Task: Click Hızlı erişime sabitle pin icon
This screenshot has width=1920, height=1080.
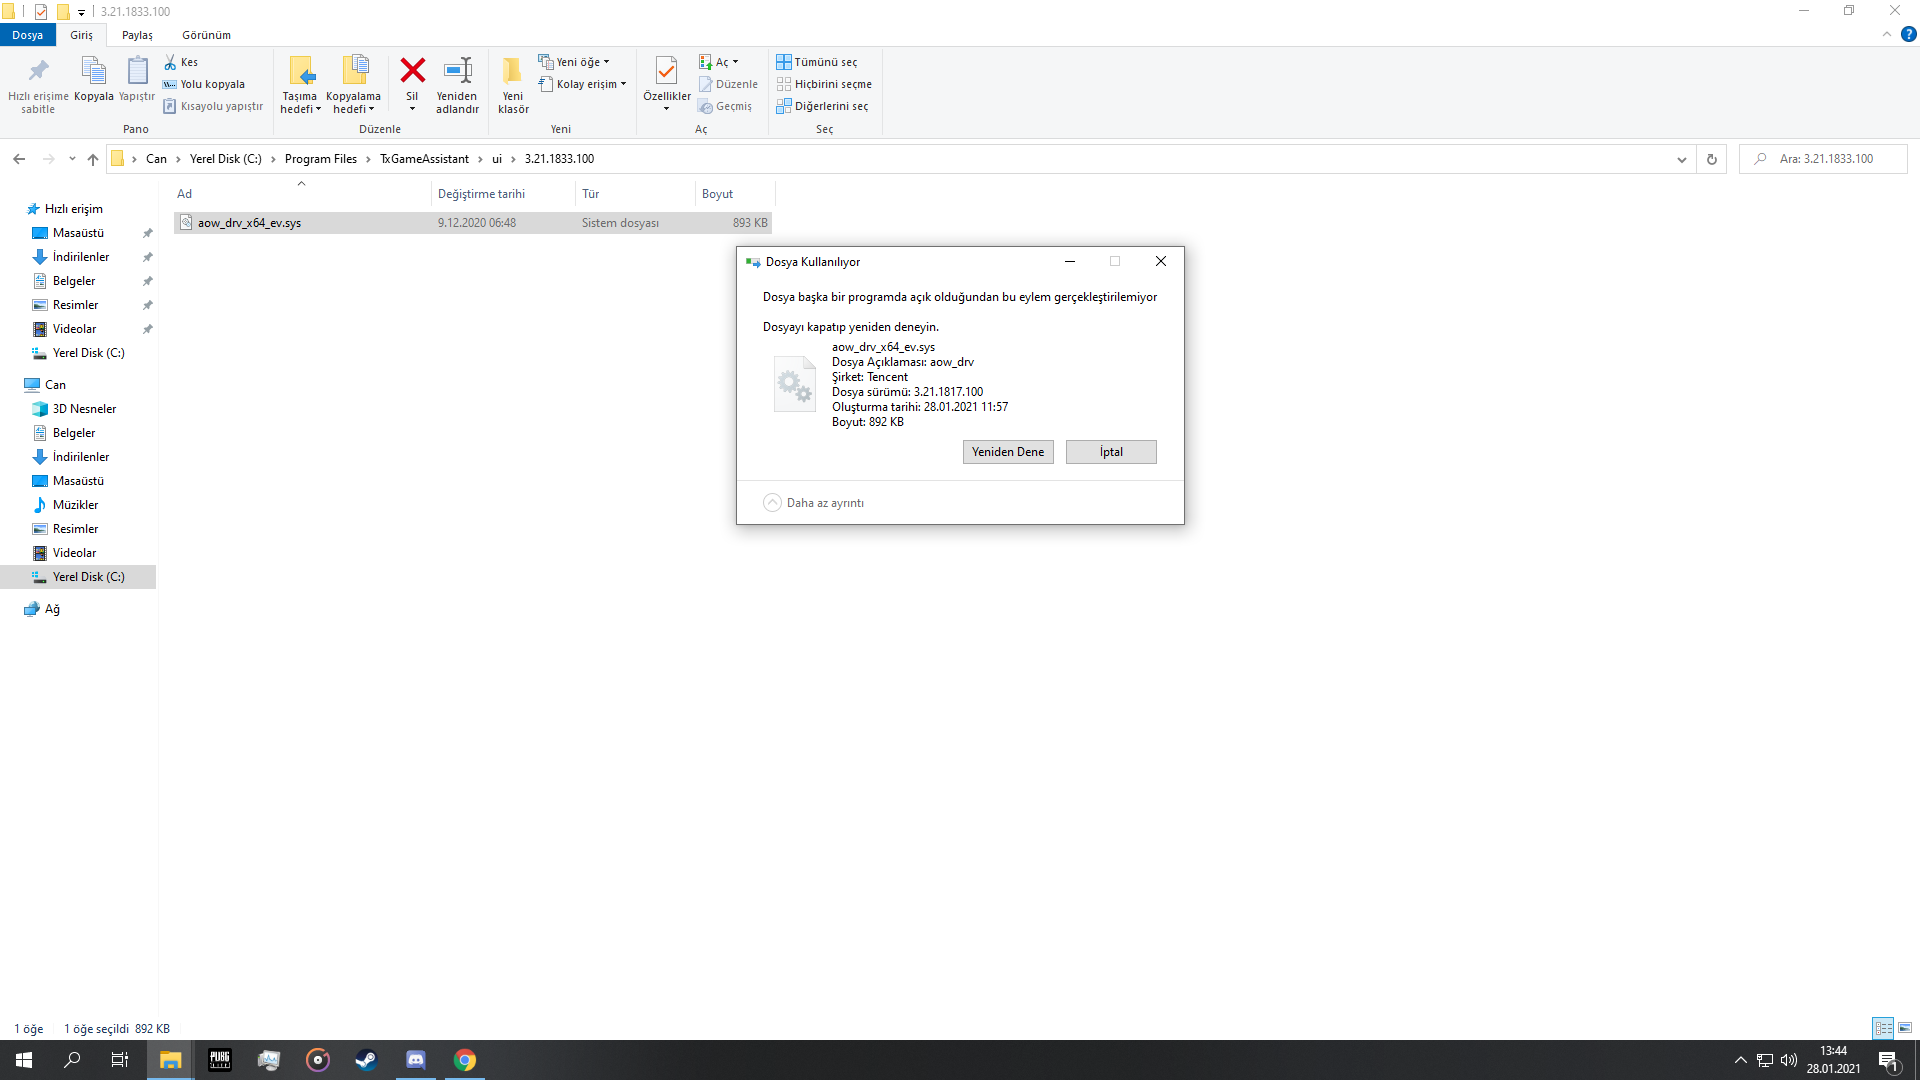Action: tap(38, 71)
